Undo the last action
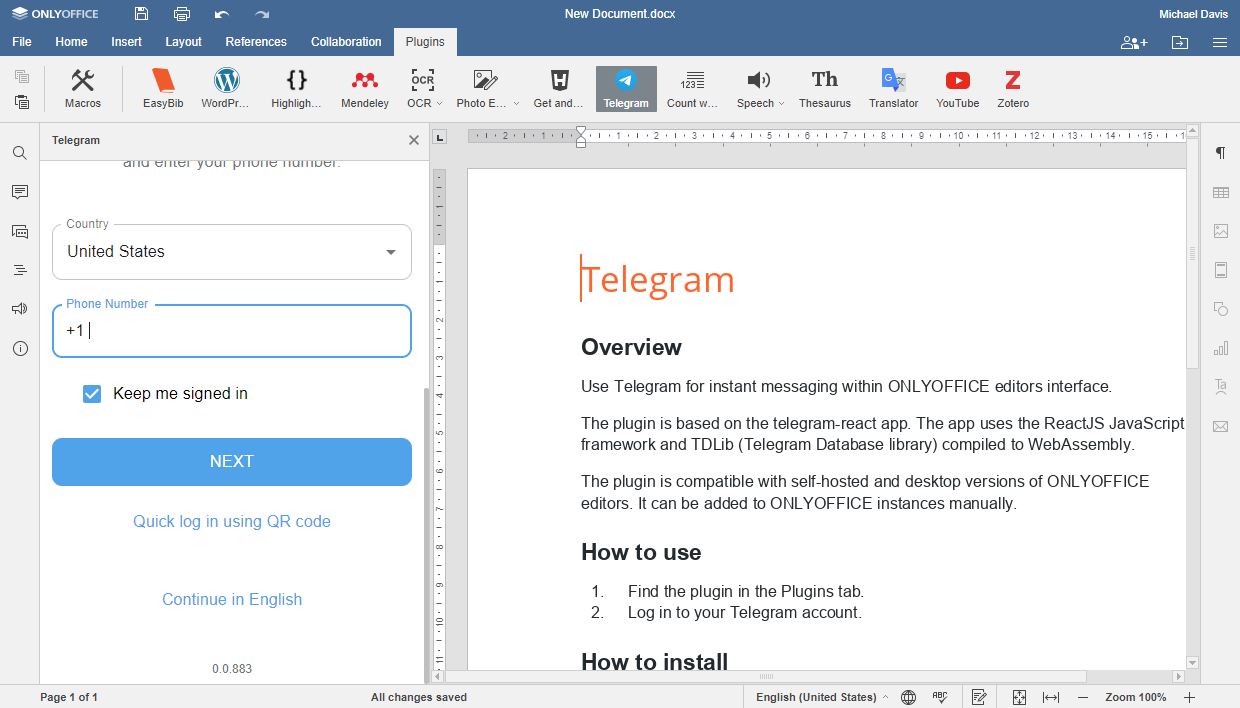1240x708 pixels. click(222, 14)
